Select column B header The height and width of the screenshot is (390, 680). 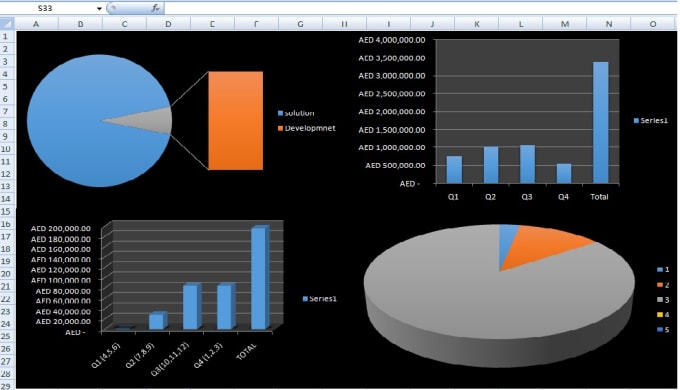coord(80,24)
